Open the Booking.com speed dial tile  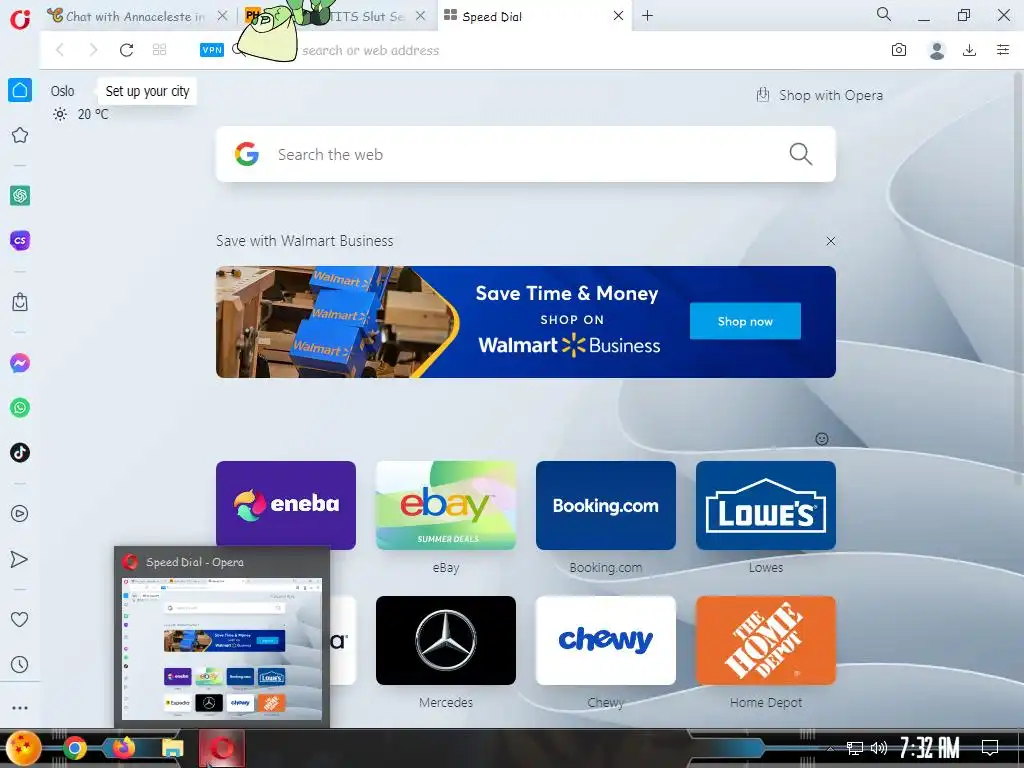606,505
